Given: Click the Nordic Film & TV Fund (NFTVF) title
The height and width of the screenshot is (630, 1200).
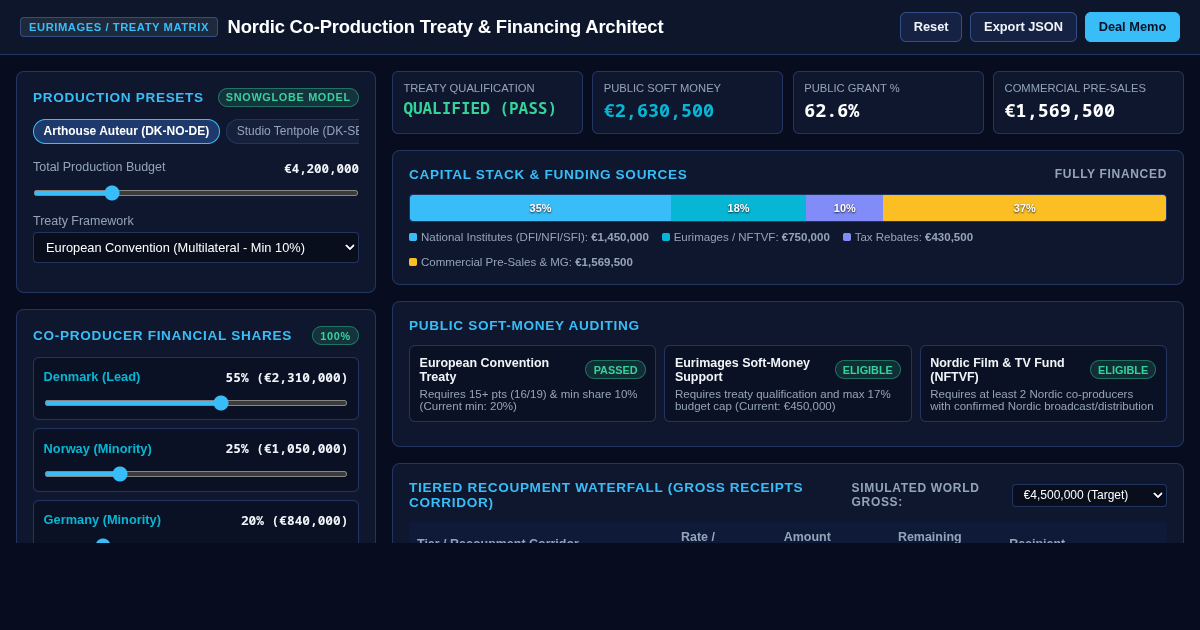Looking at the screenshot, I should tap(998, 370).
